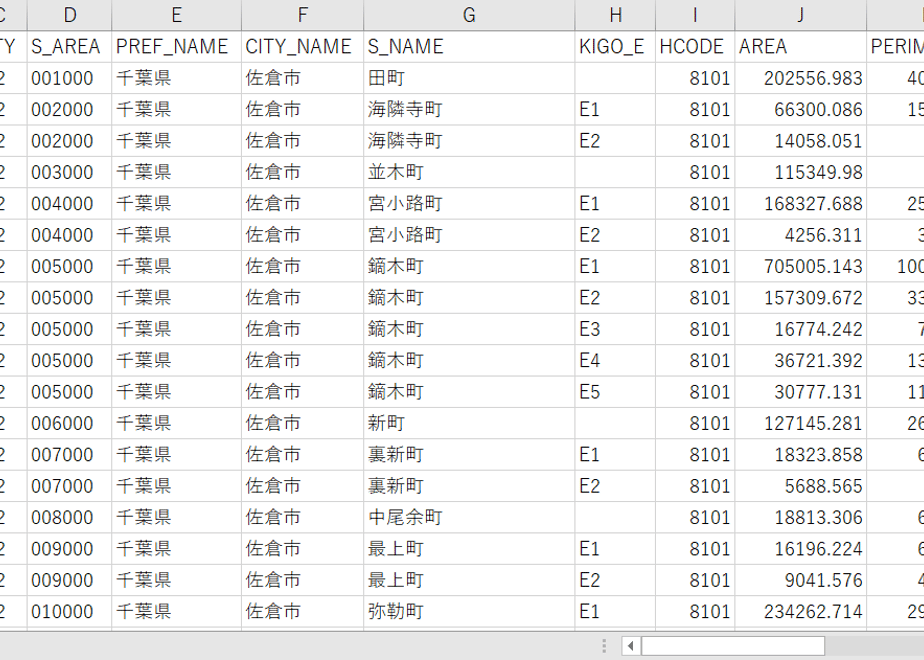
Task: Select cell with area 18323.858
Action: coord(801,454)
